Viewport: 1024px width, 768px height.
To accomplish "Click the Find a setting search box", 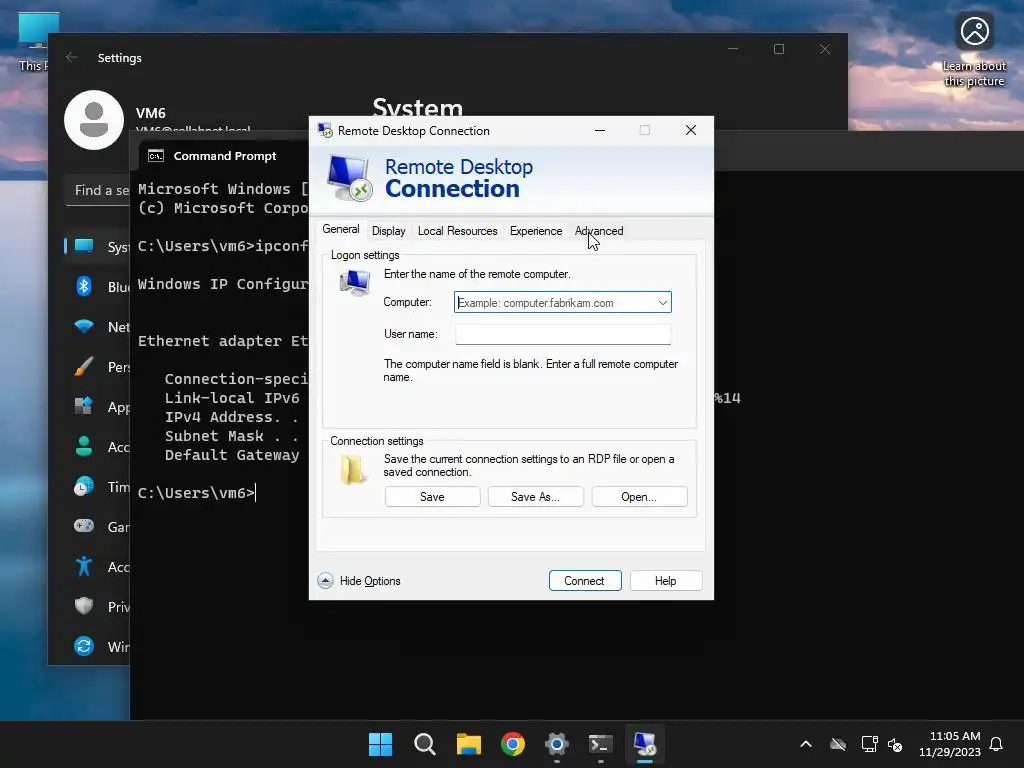I will tap(98, 190).
